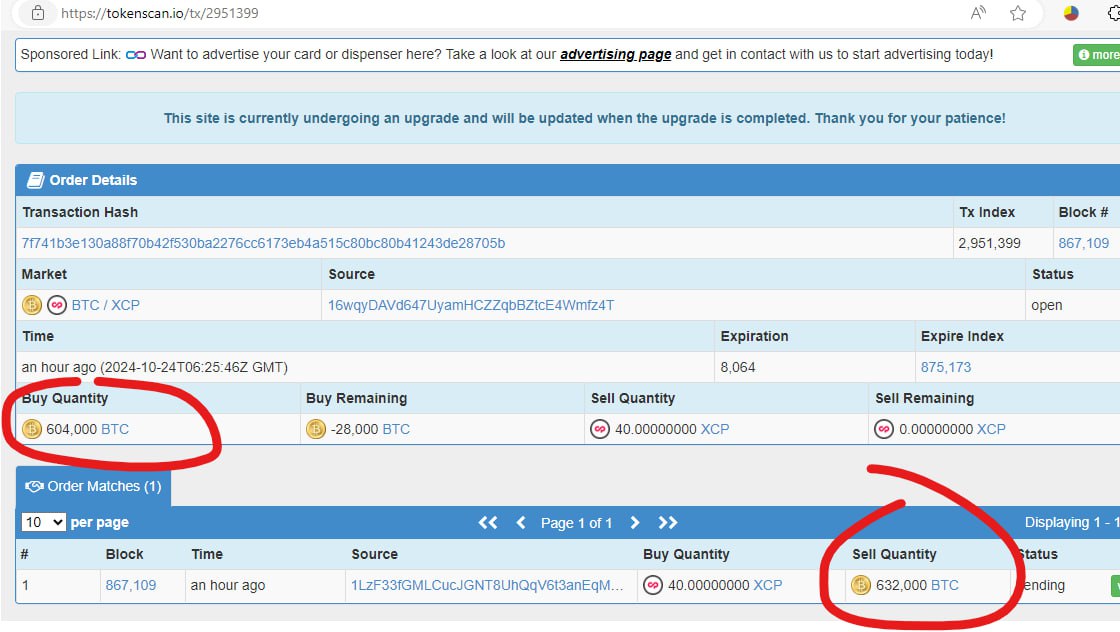The image size is (1120, 632).
Task: Open expire index 875,173 link
Action: (946, 367)
